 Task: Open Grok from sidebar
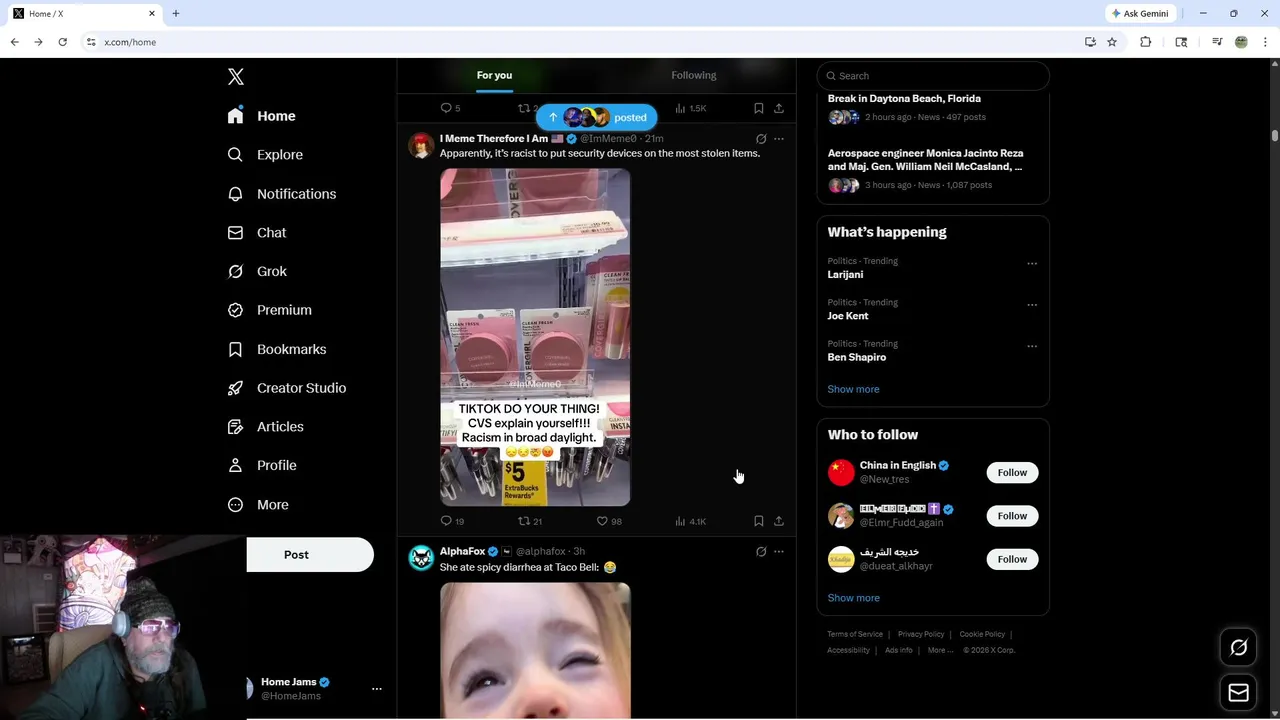(x=257, y=271)
